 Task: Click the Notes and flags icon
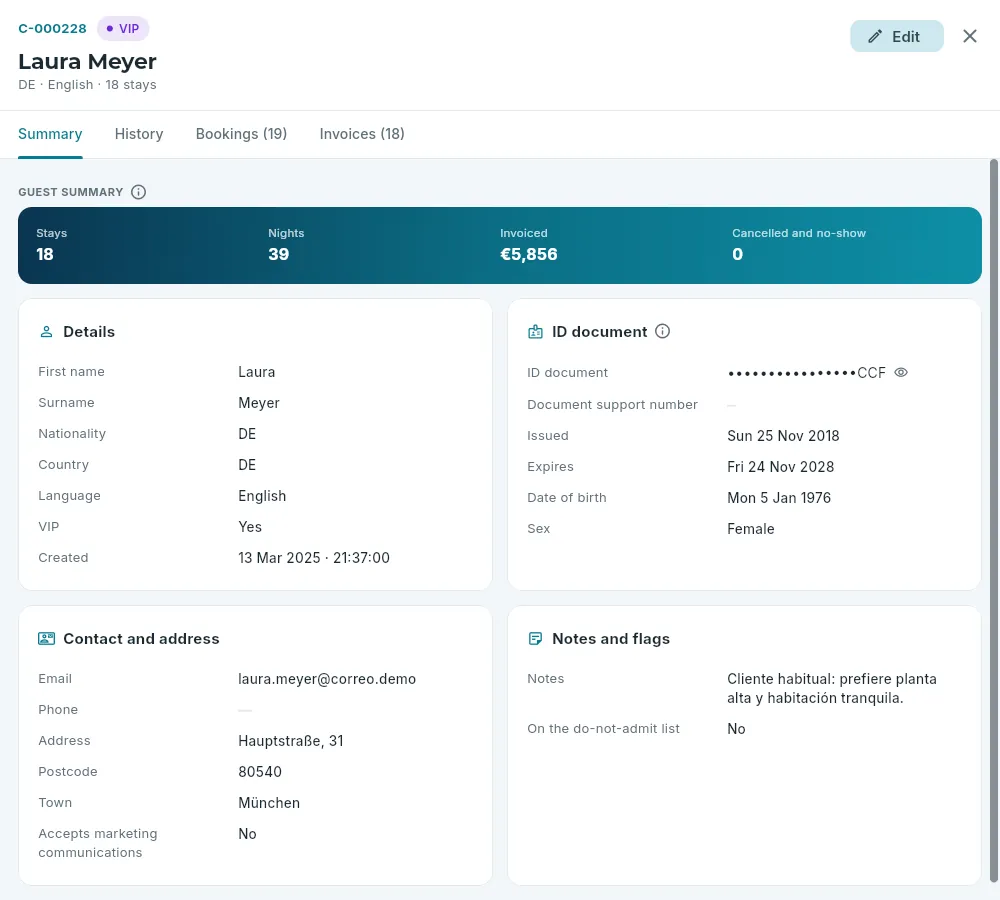(535, 638)
